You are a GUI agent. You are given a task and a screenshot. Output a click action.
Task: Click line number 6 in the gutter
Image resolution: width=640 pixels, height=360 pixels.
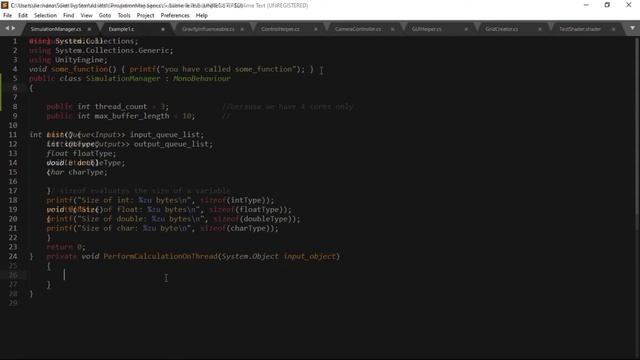point(15,88)
